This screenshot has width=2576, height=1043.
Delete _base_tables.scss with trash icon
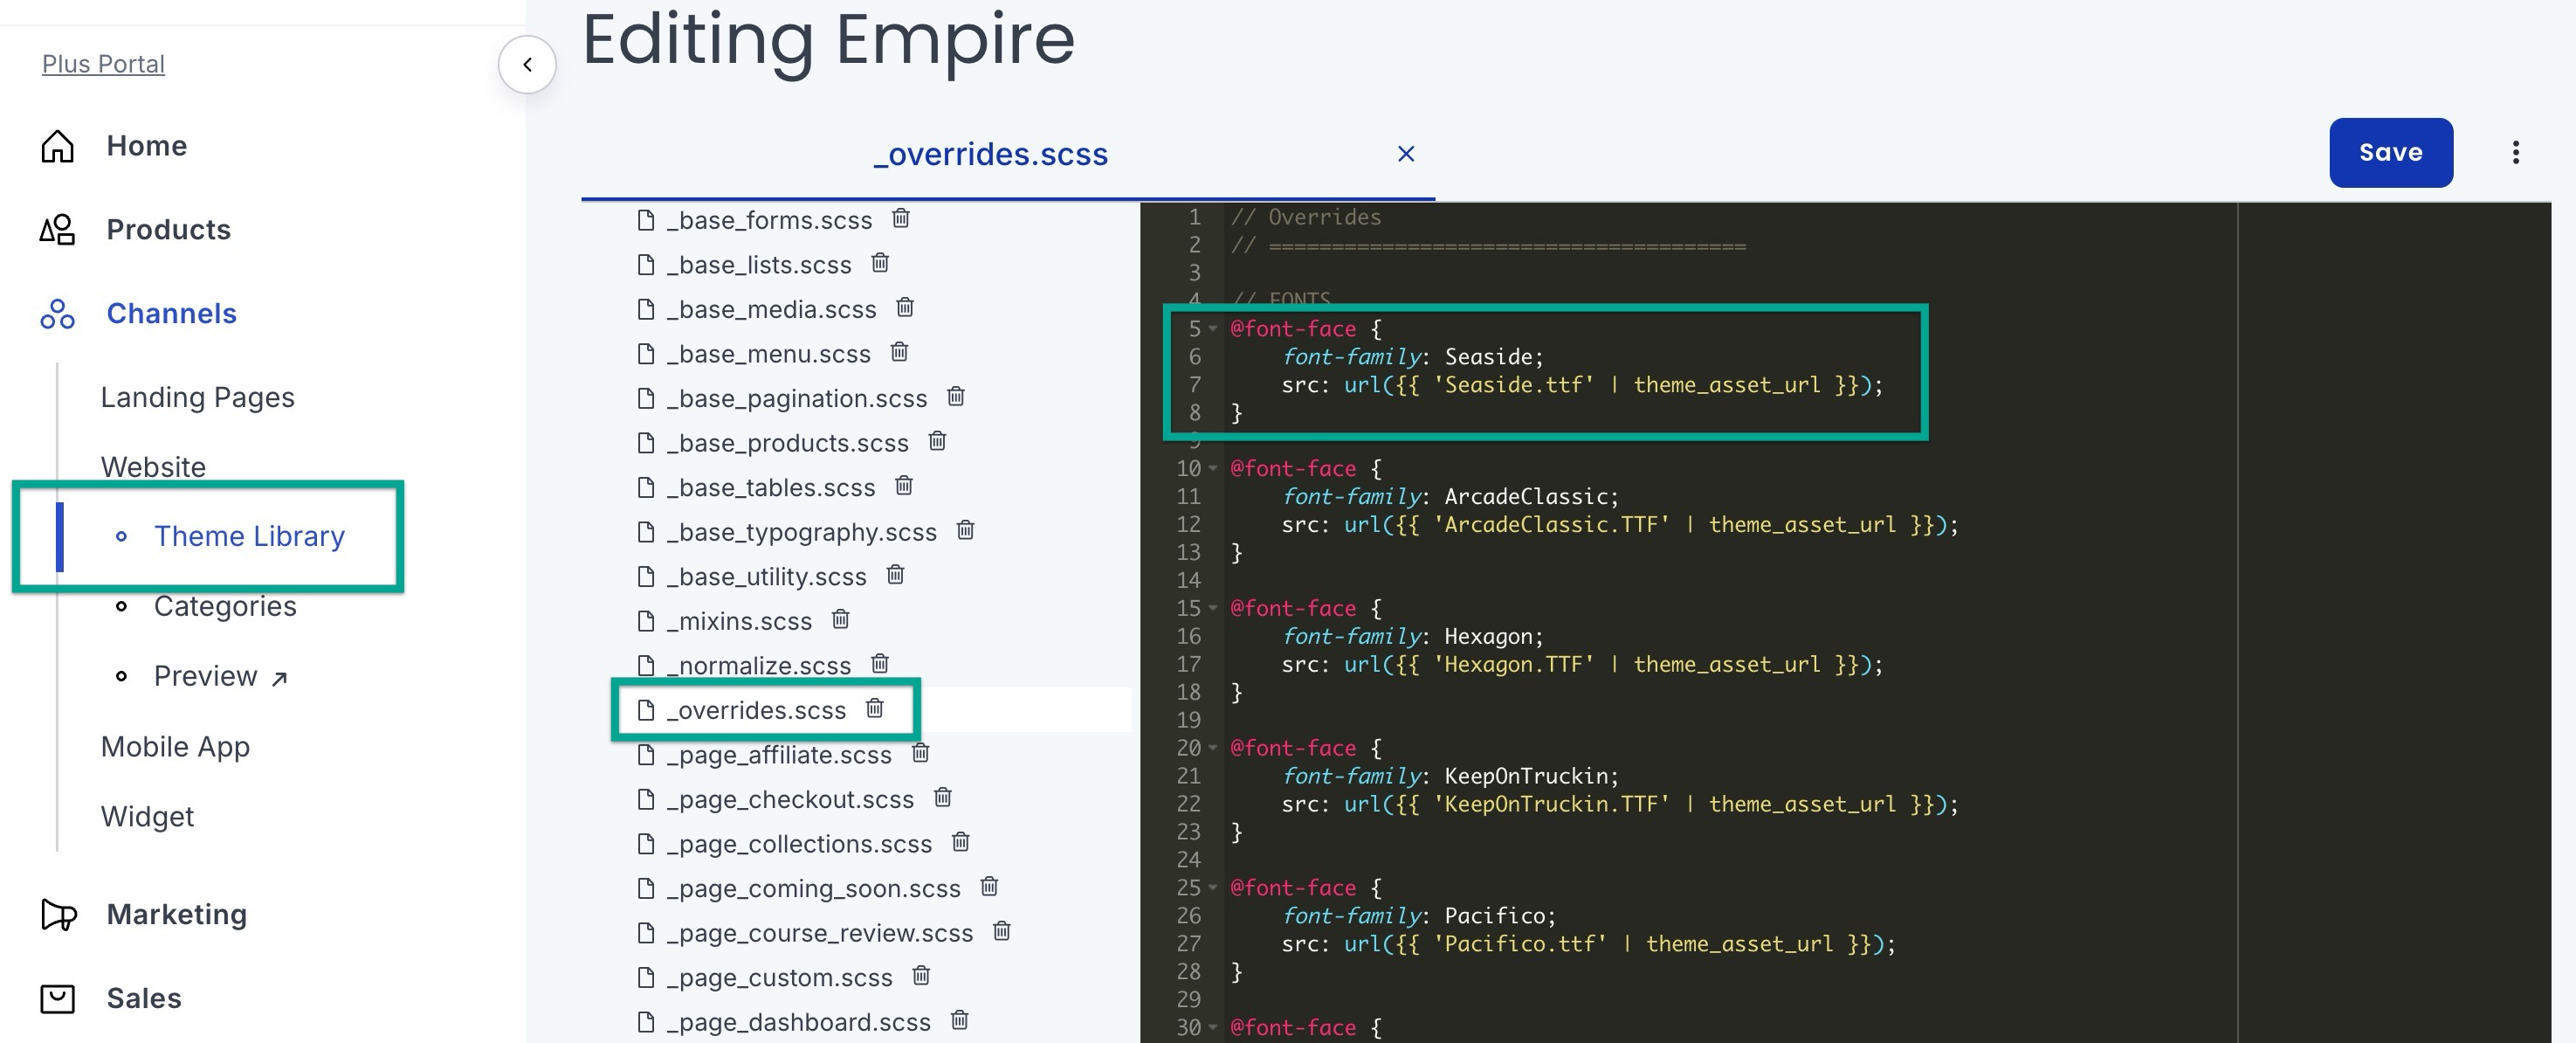[904, 486]
